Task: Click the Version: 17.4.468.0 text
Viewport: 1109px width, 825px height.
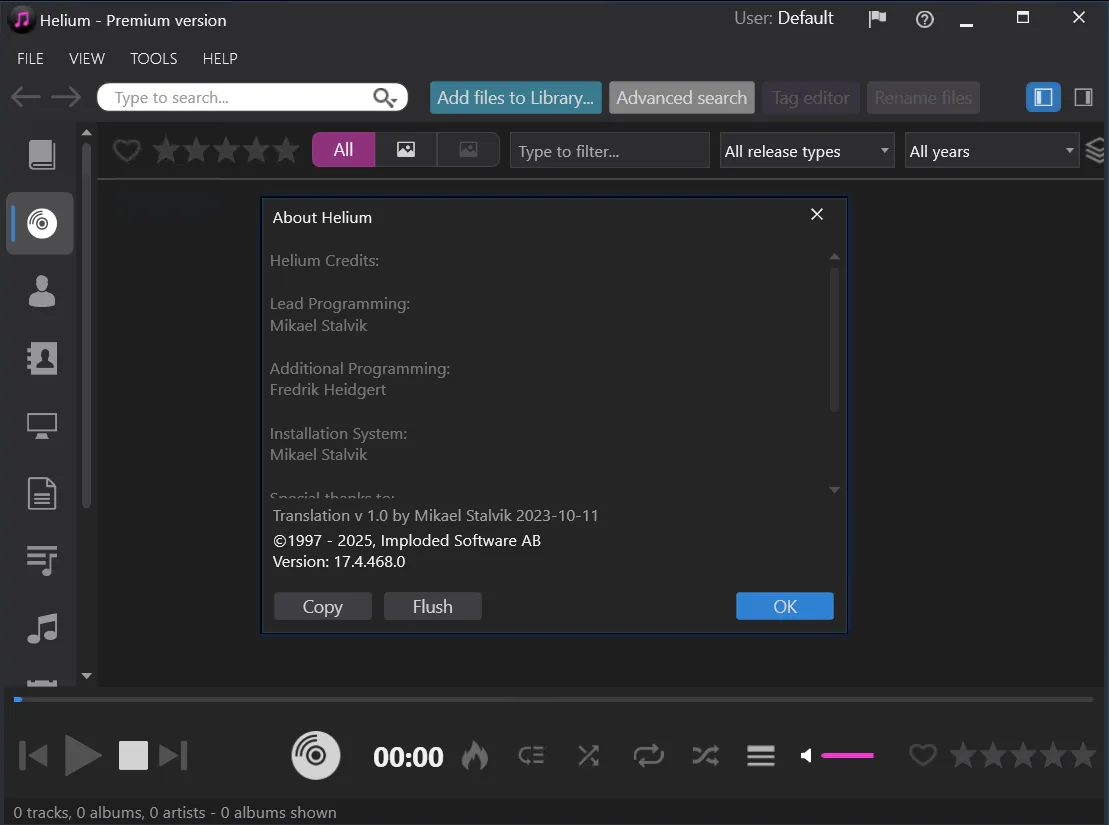Action: point(339,562)
